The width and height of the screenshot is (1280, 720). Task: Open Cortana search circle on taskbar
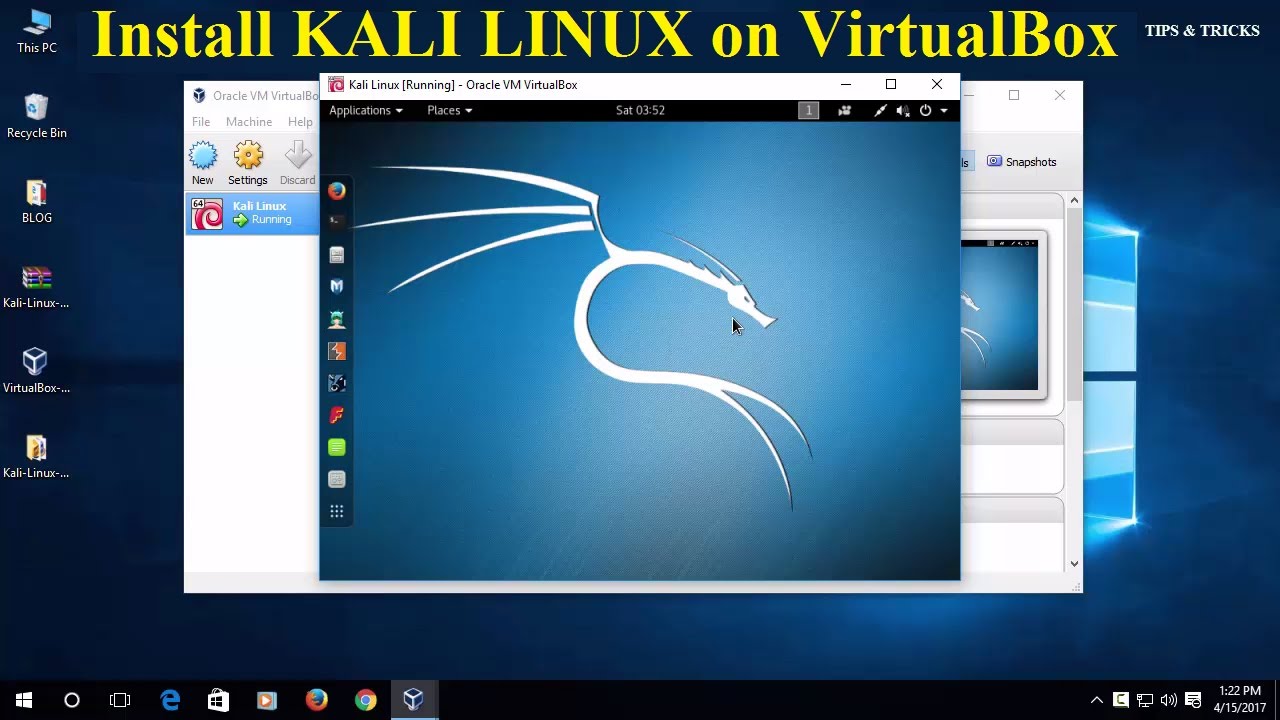click(x=72, y=700)
